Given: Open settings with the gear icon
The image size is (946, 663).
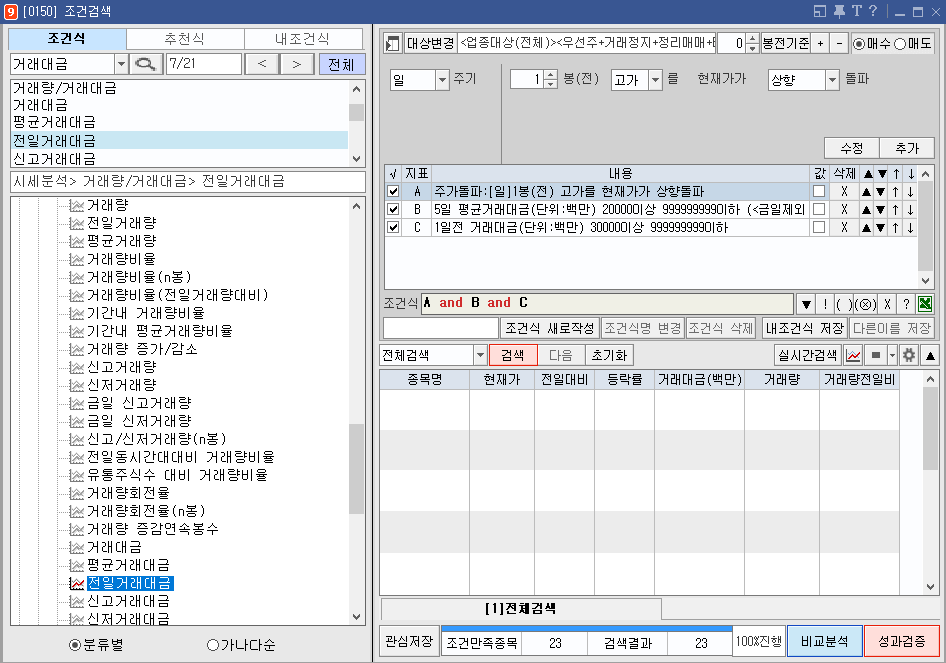Looking at the screenshot, I should [x=909, y=355].
